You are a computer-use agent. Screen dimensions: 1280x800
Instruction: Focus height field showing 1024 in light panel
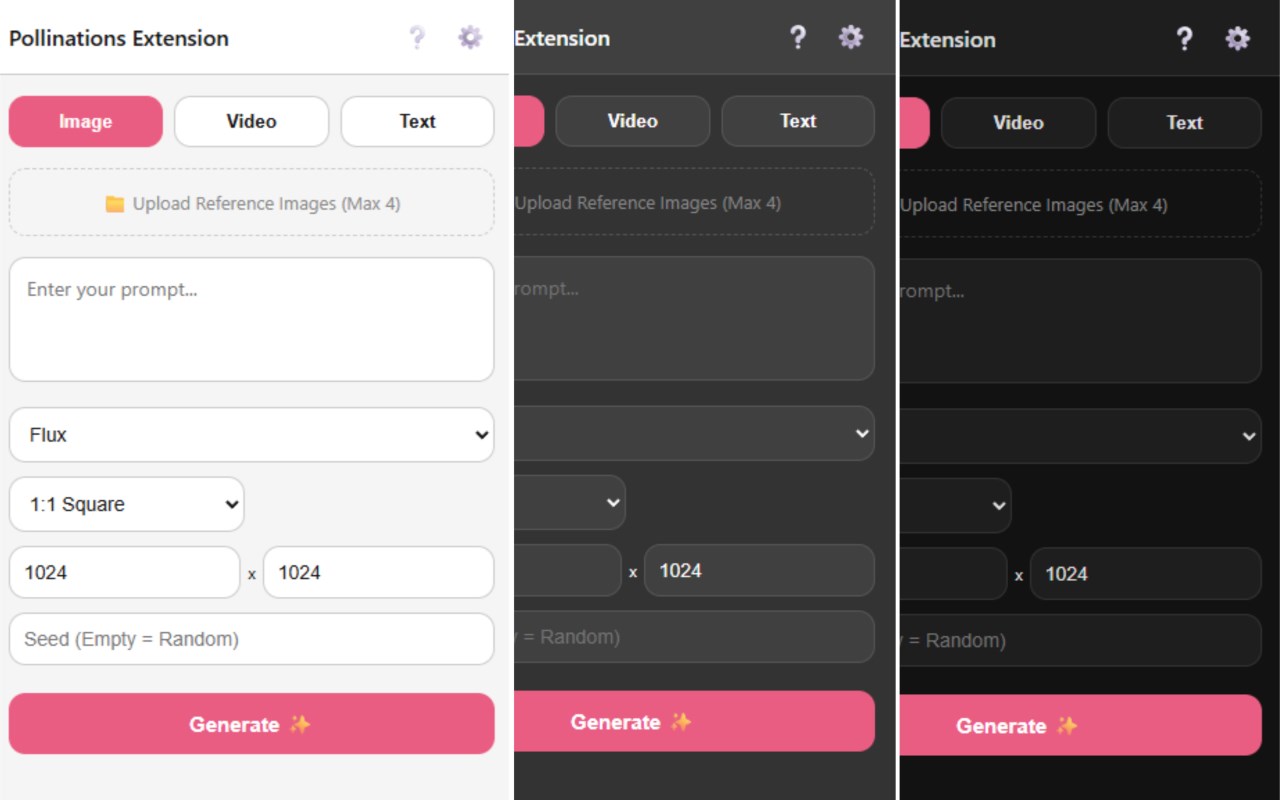coord(378,572)
